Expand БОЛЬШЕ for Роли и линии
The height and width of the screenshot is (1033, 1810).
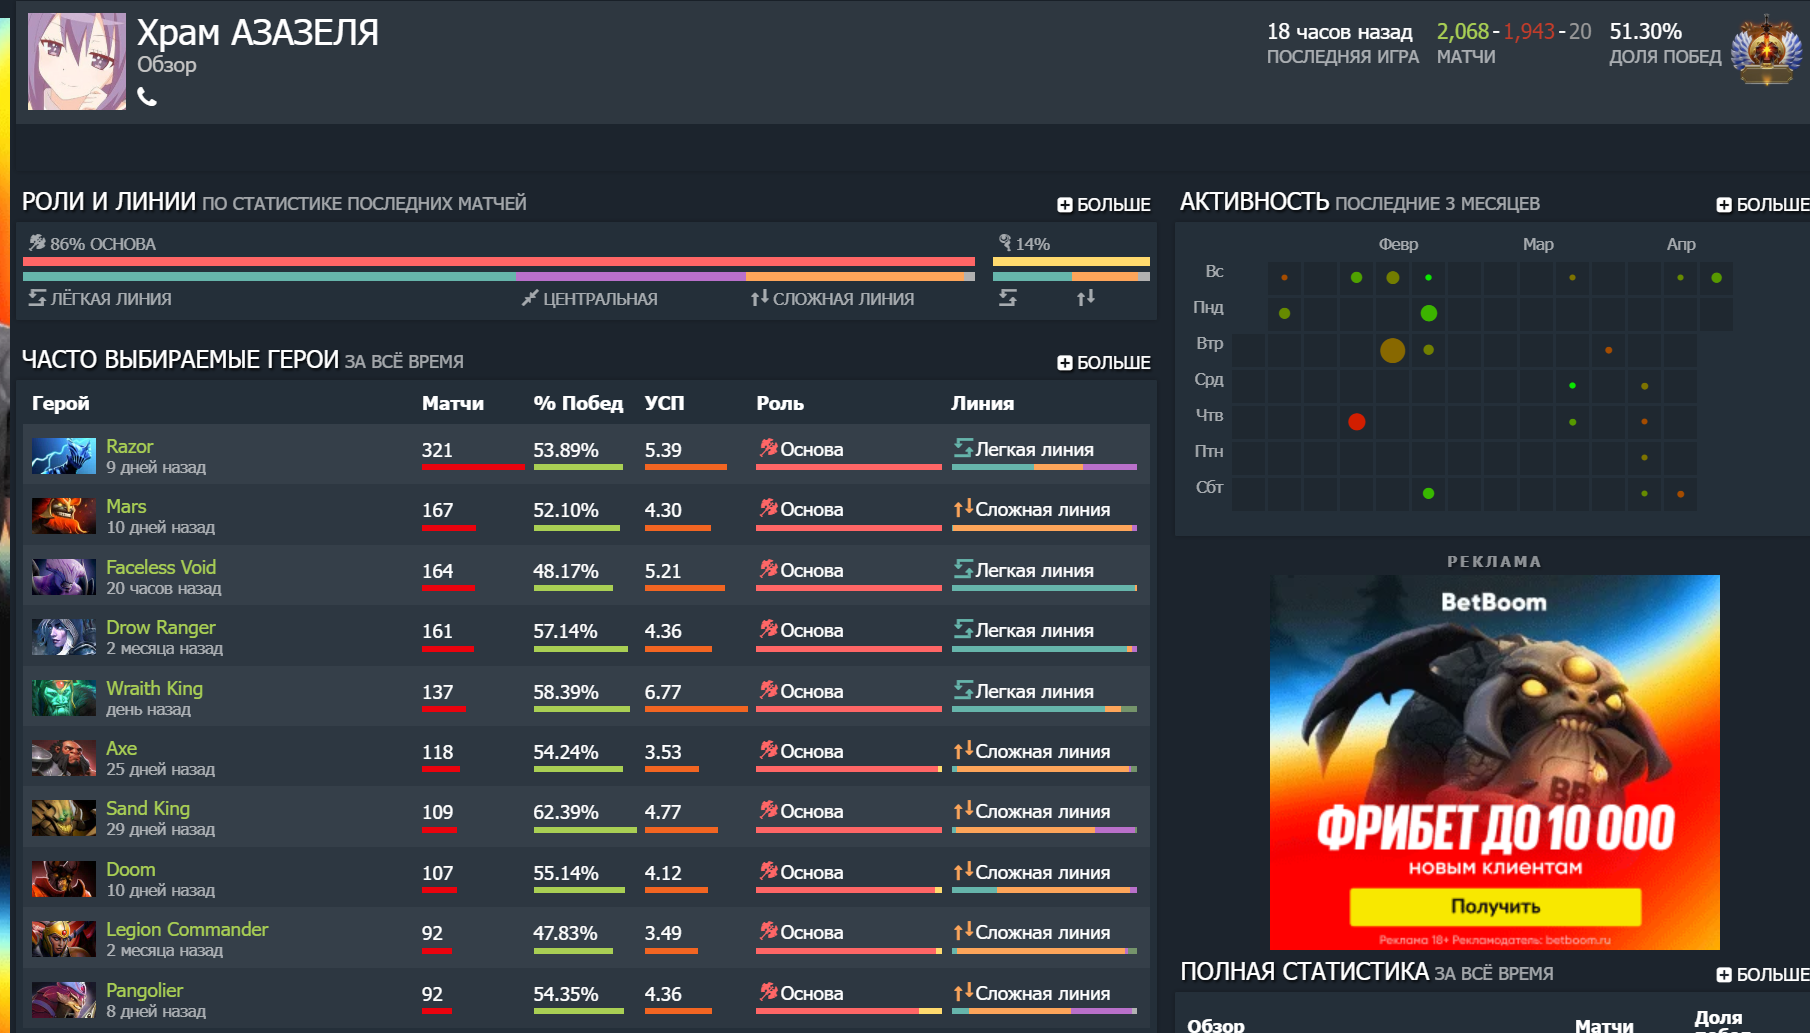pos(1104,204)
